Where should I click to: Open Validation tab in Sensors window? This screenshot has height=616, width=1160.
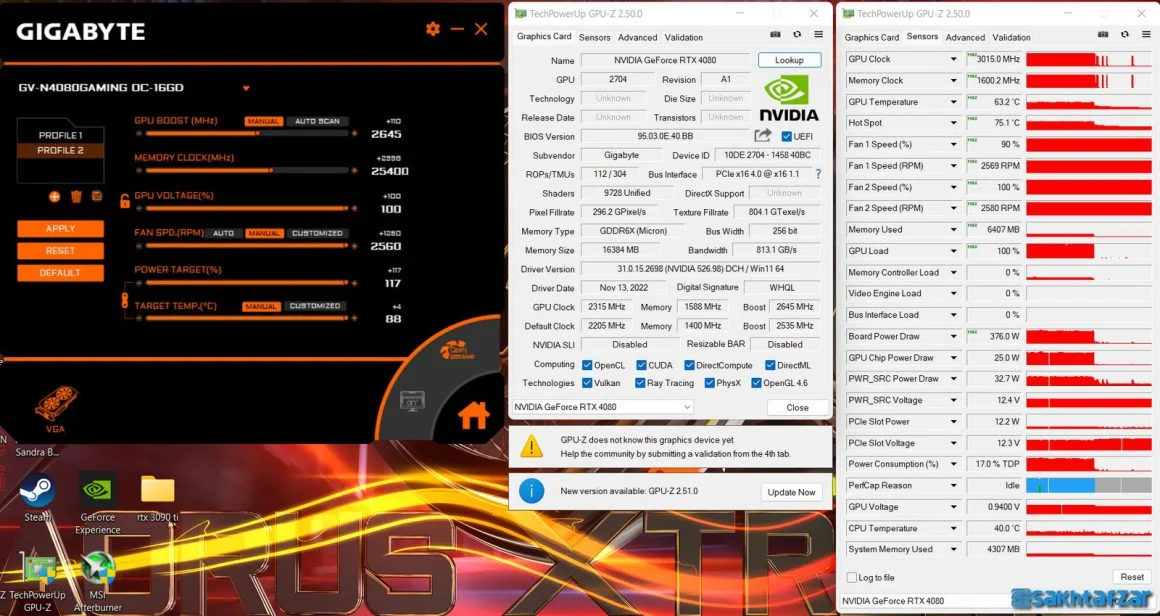click(1011, 37)
